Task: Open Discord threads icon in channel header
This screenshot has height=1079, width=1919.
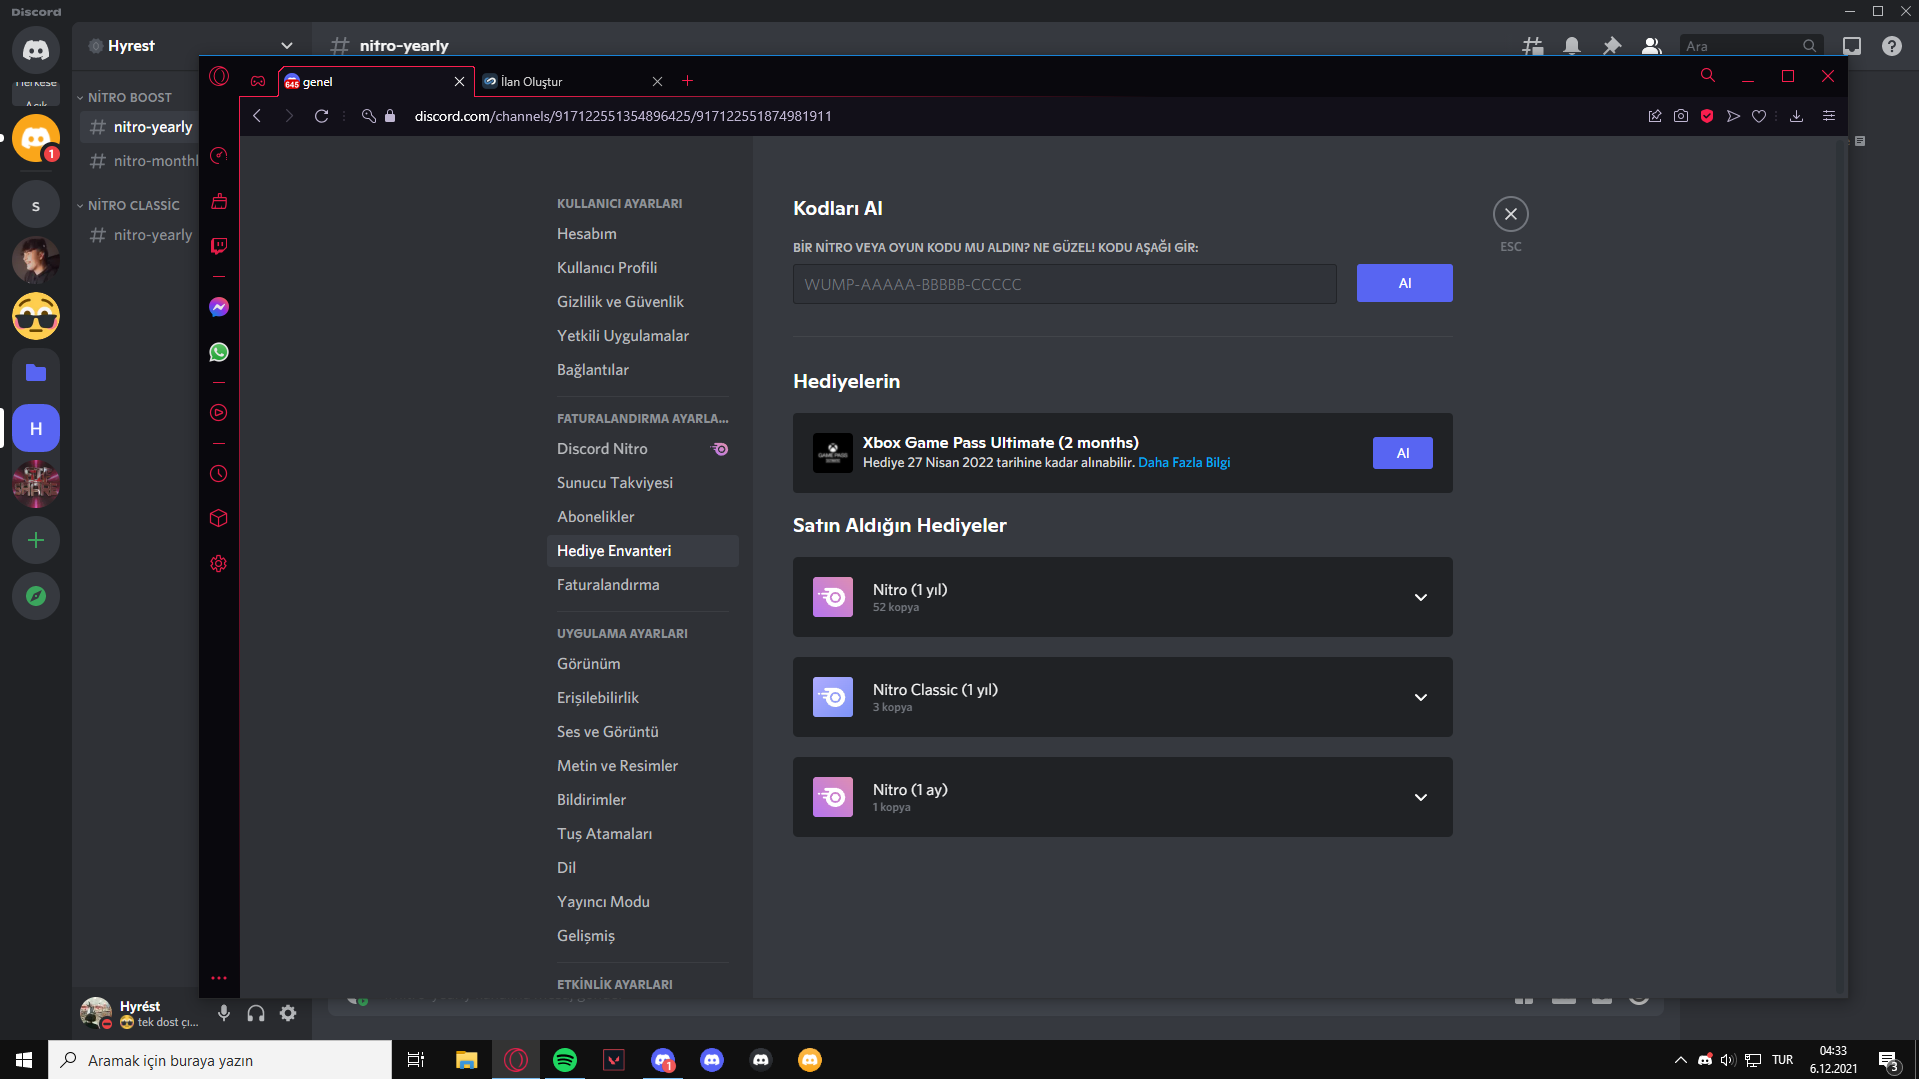Action: [1532, 46]
